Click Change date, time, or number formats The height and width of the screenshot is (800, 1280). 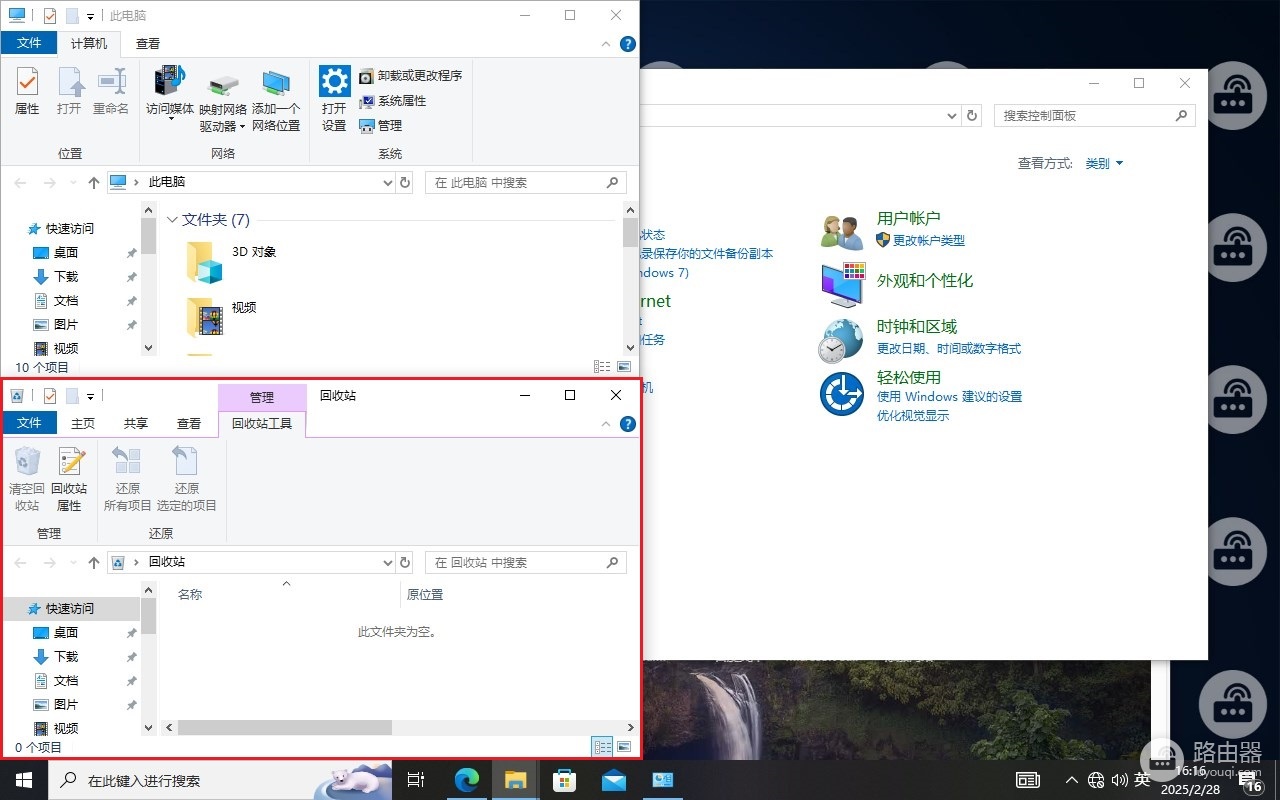coord(949,349)
